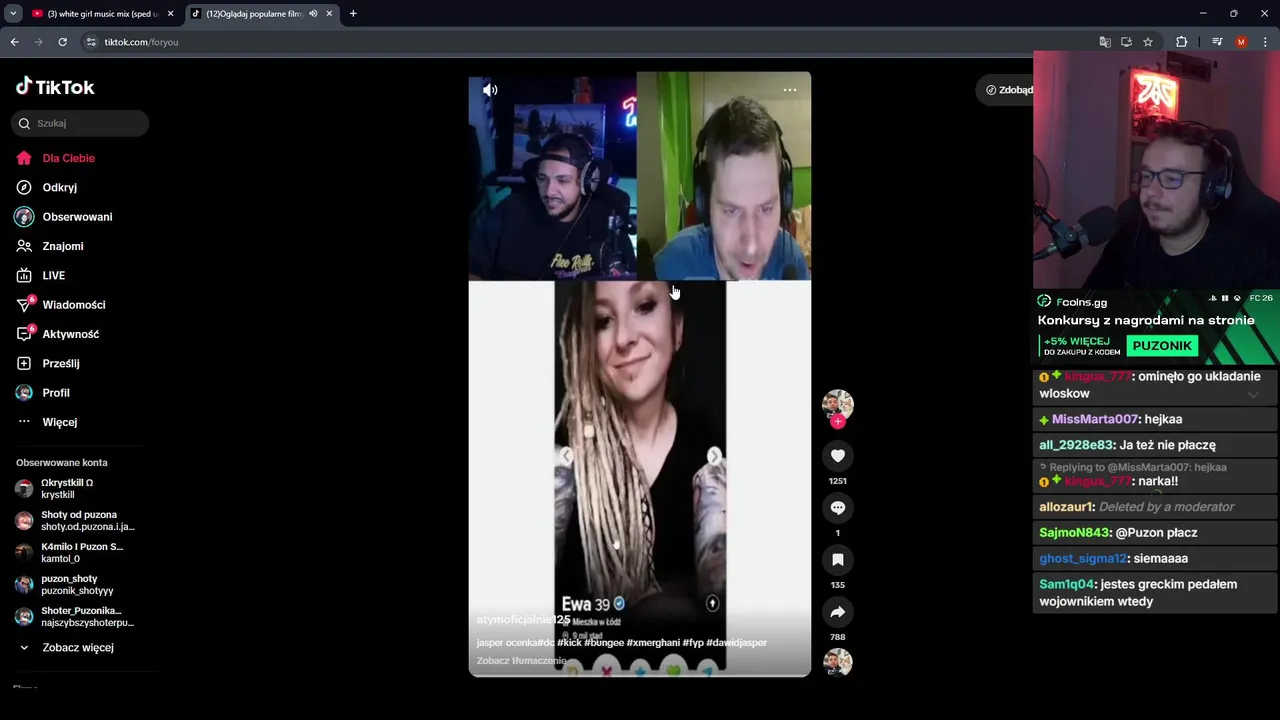View site information icon in address bar
Viewport: 1280px width, 720px height.
pos(91,42)
